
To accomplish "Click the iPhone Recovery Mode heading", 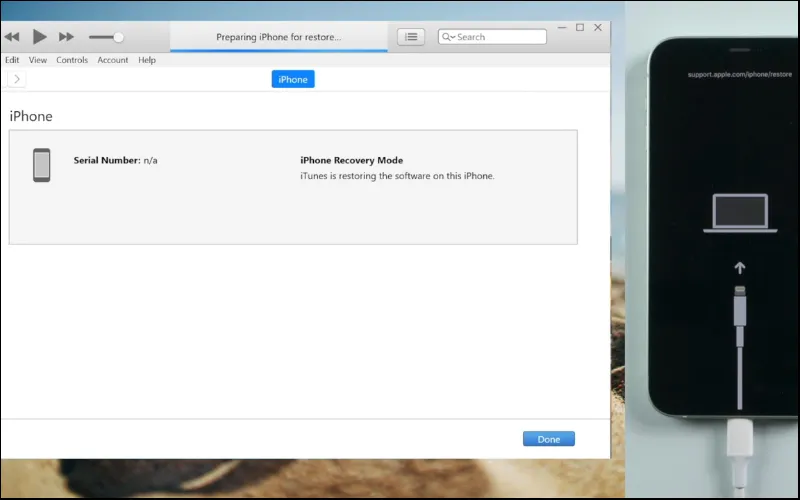I will pyautogui.click(x=352, y=160).
